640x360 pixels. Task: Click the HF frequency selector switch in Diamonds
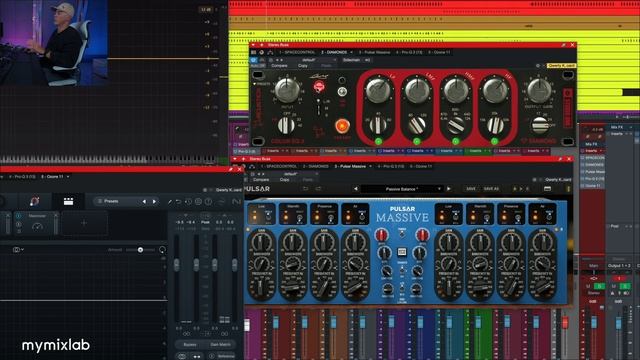tap(495, 125)
